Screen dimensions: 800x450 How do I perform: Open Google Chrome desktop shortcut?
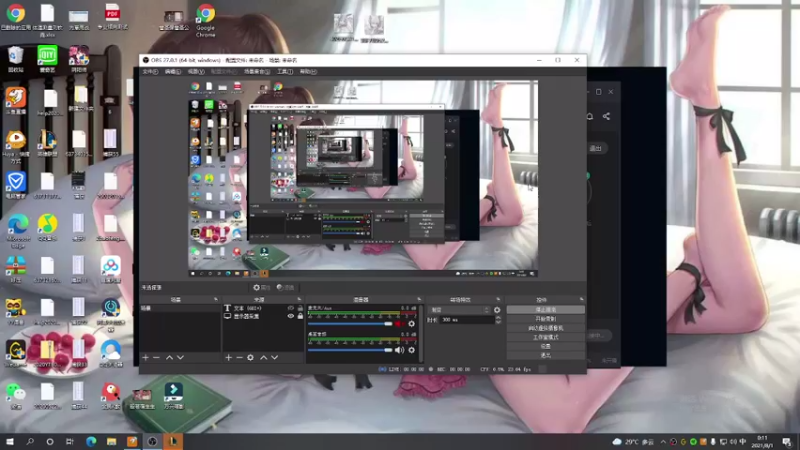click(x=205, y=20)
